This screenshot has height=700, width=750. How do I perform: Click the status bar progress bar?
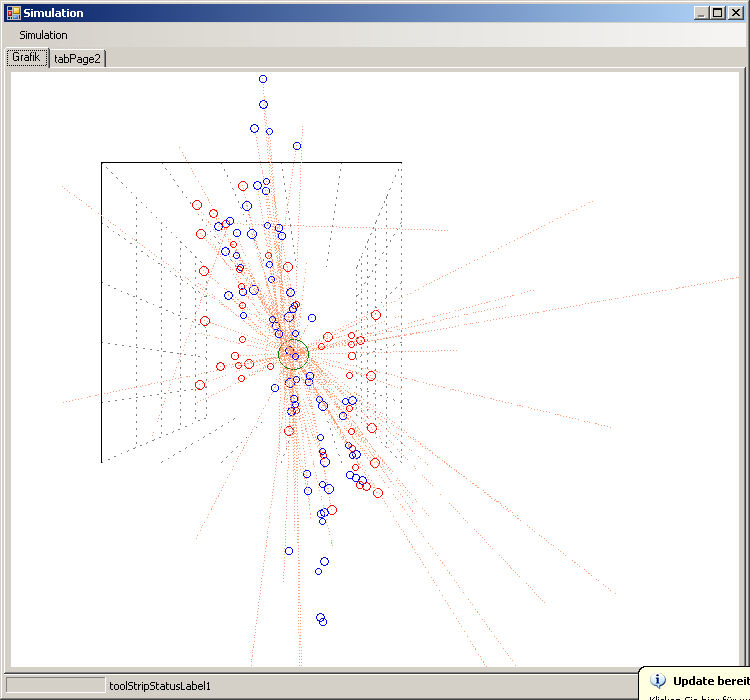55,685
